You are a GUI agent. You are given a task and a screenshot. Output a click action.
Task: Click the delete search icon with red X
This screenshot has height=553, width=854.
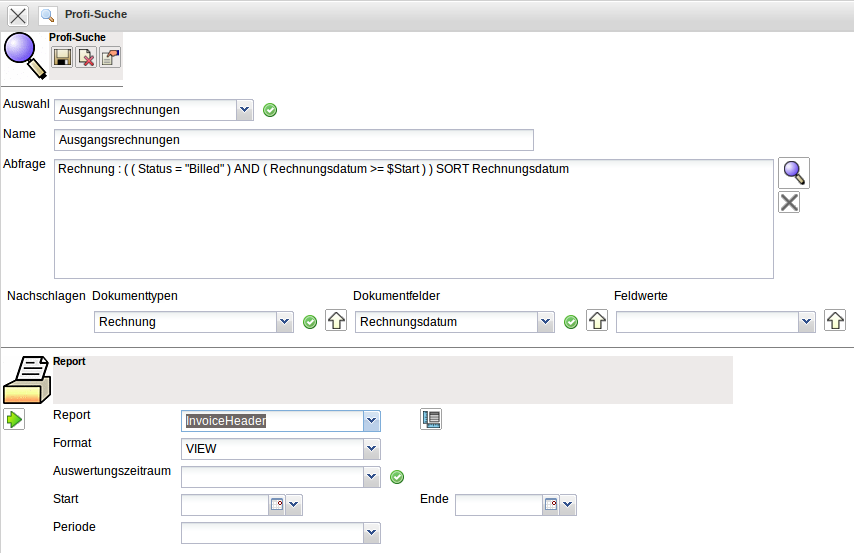click(x=86, y=58)
